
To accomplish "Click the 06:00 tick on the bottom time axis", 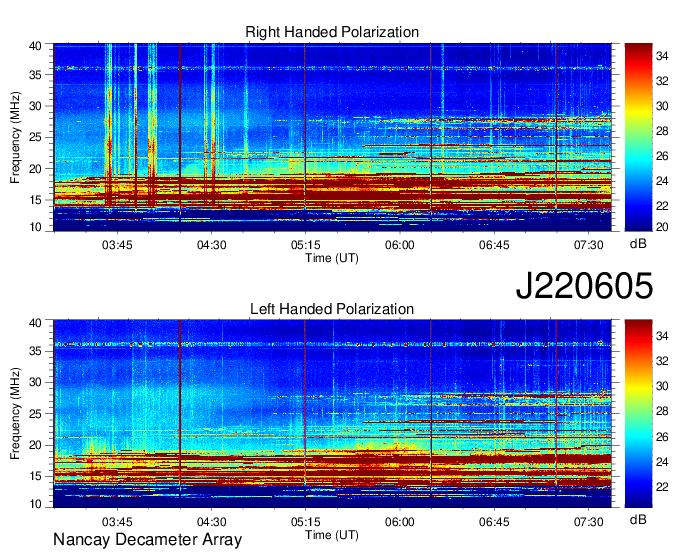I will coord(399,522).
